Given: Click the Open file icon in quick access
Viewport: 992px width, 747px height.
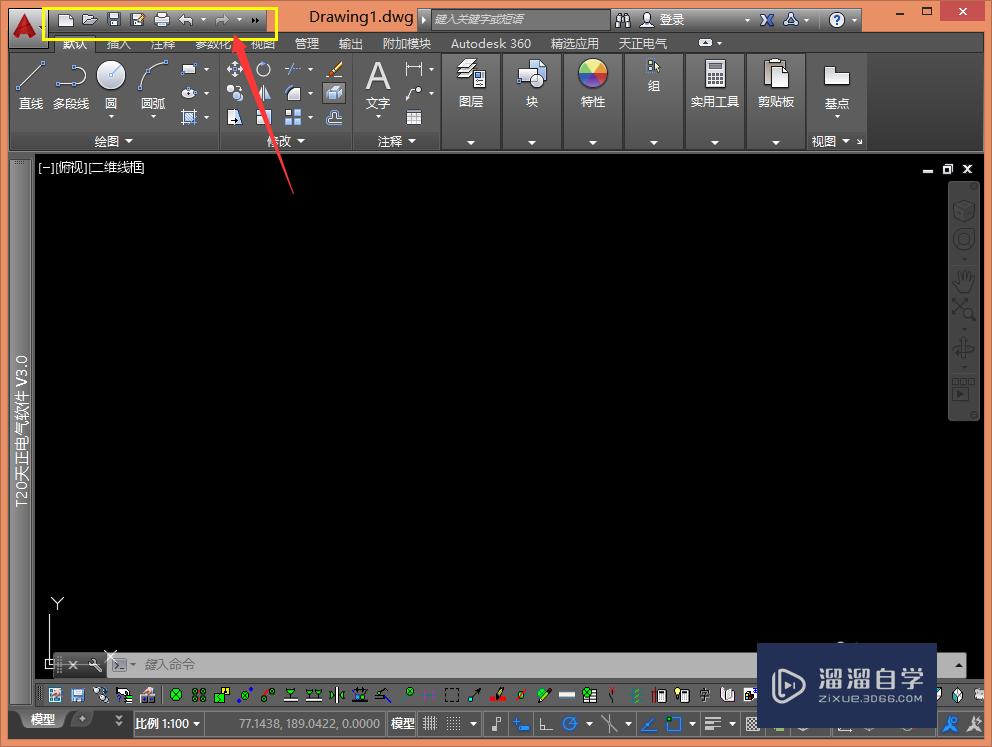Looking at the screenshot, I should (x=90, y=20).
